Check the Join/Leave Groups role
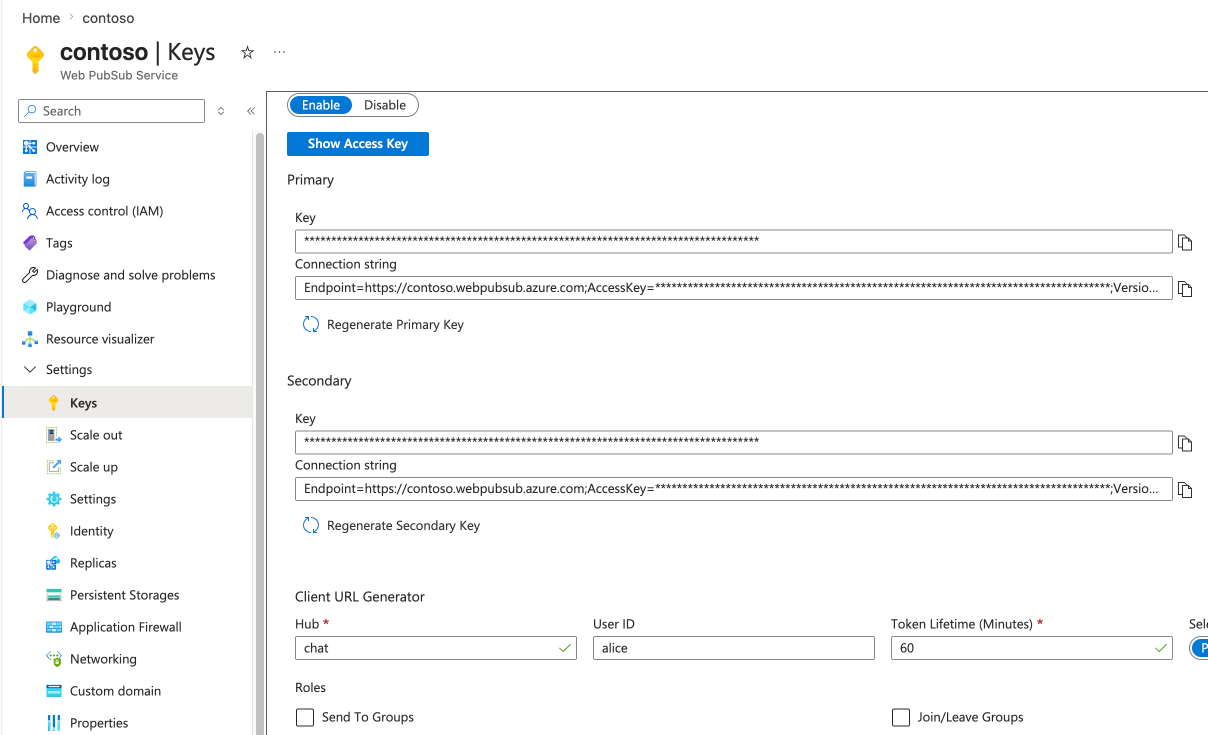 (901, 717)
